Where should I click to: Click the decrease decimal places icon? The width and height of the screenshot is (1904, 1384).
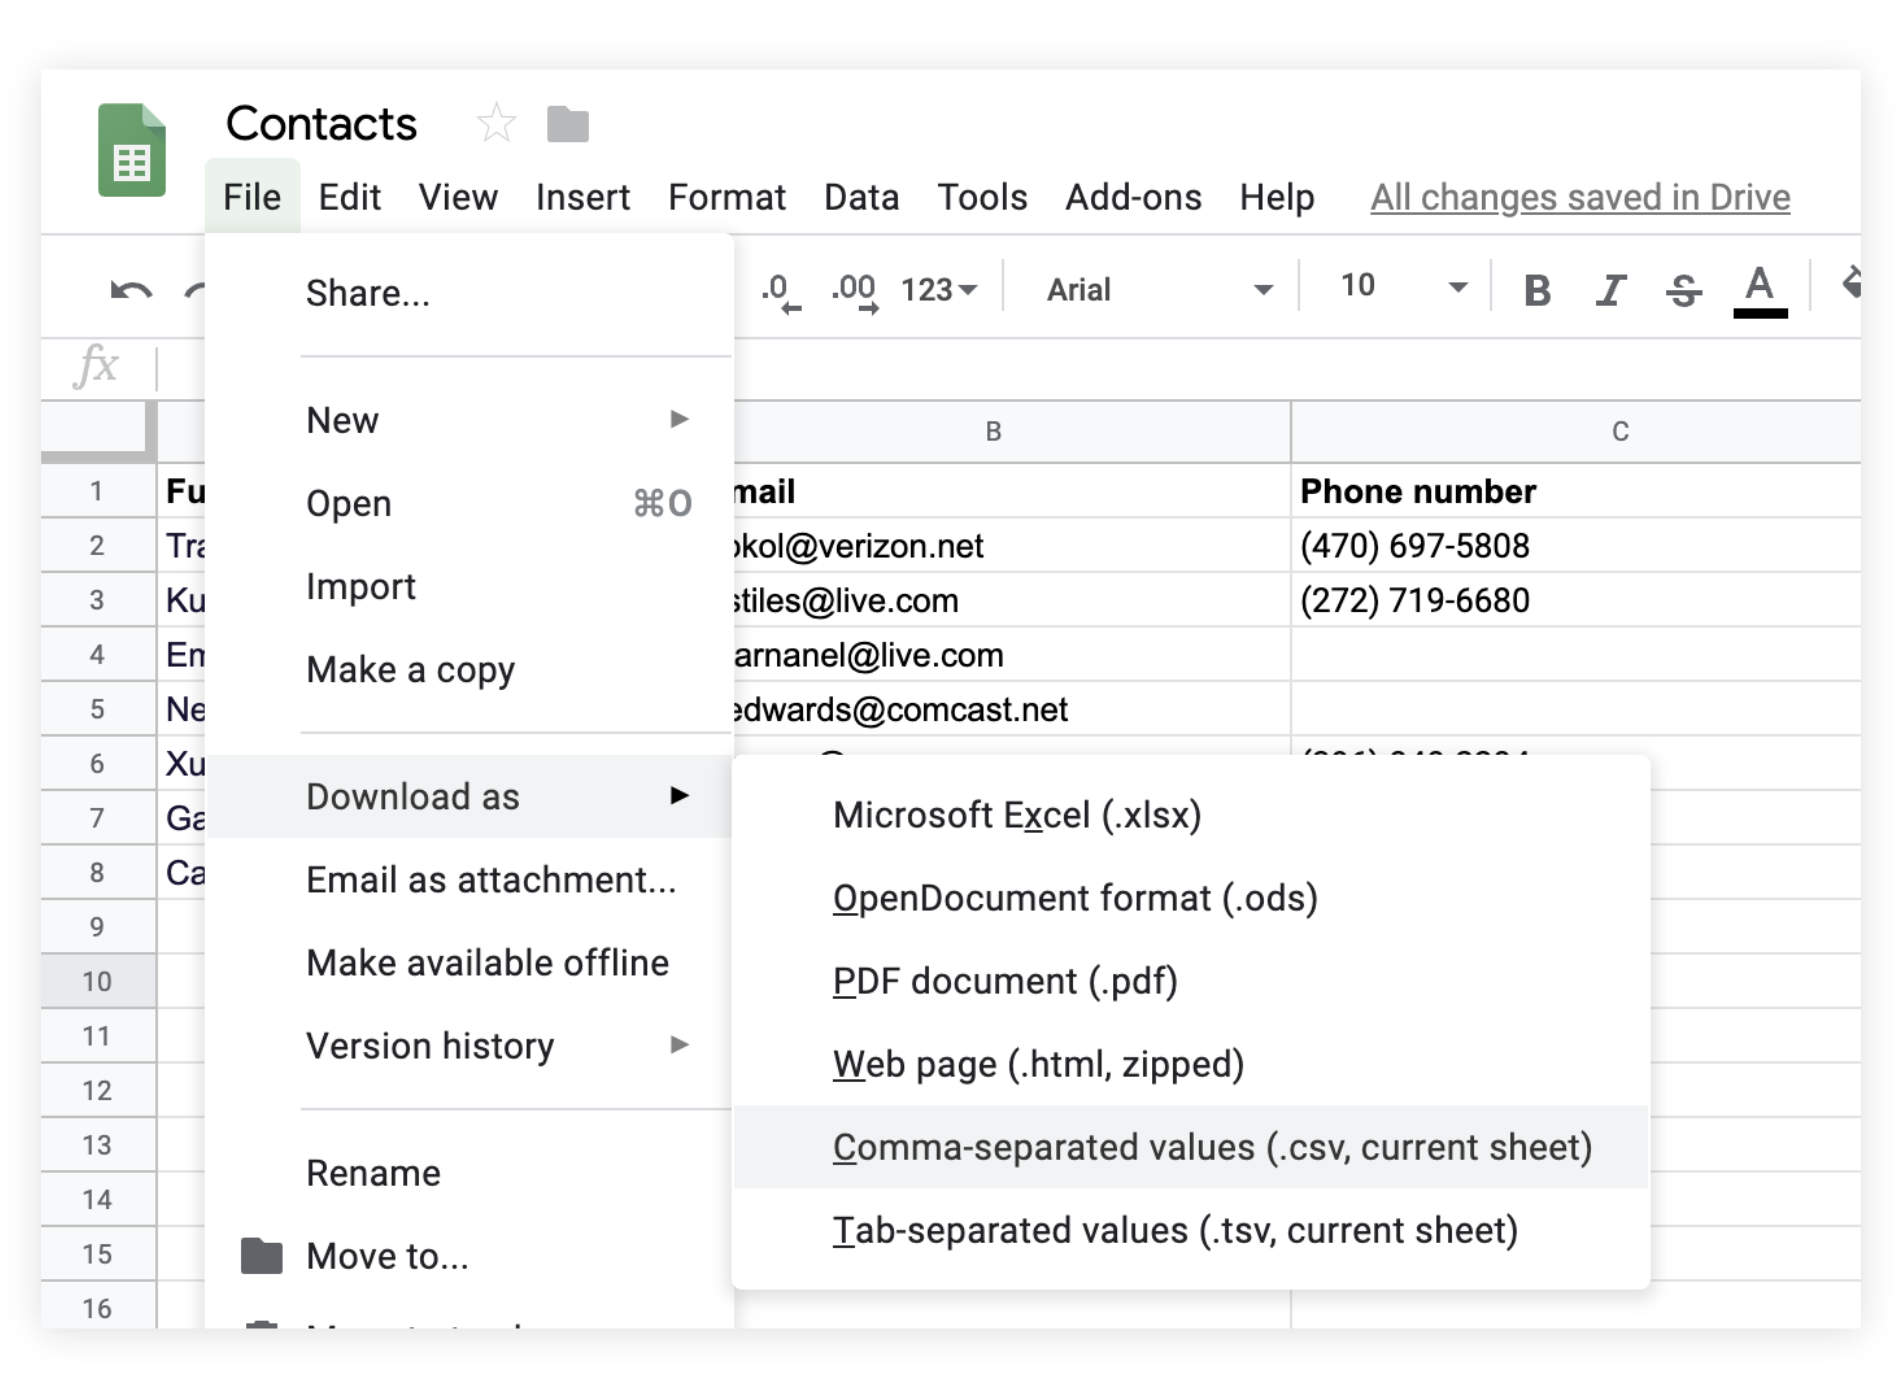[780, 291]
